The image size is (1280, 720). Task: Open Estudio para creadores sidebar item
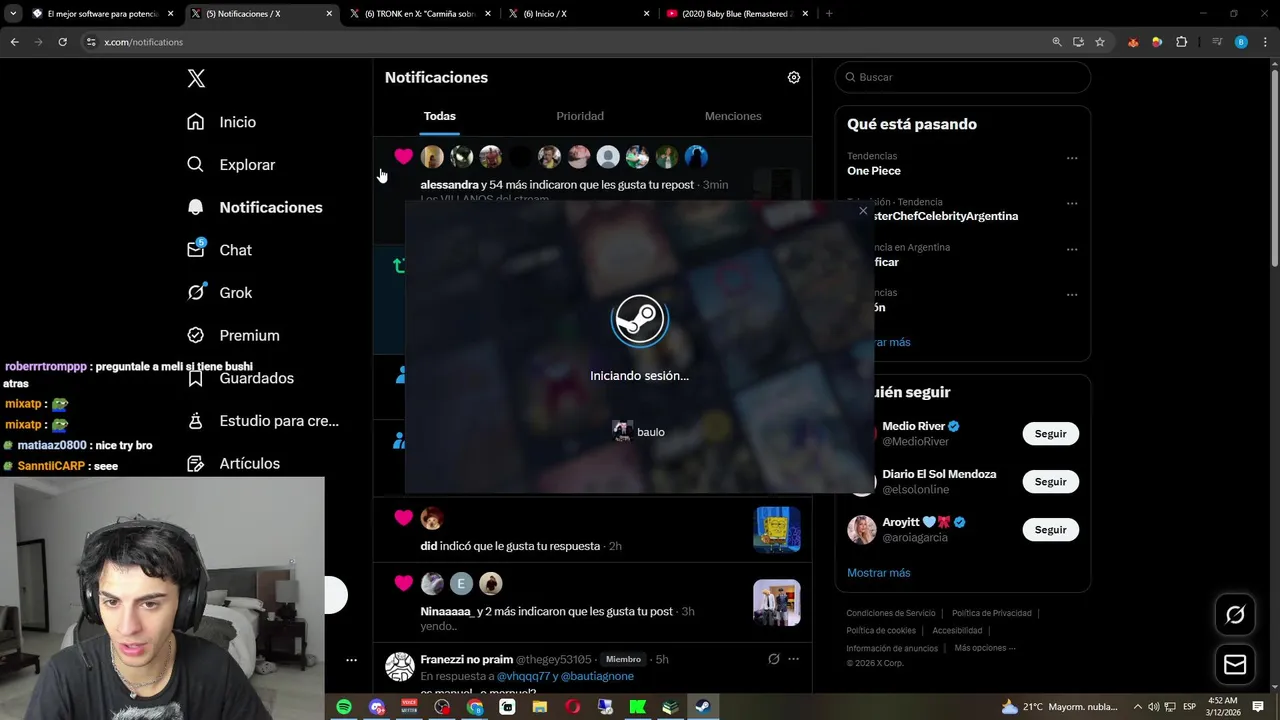tap(263, 421)
